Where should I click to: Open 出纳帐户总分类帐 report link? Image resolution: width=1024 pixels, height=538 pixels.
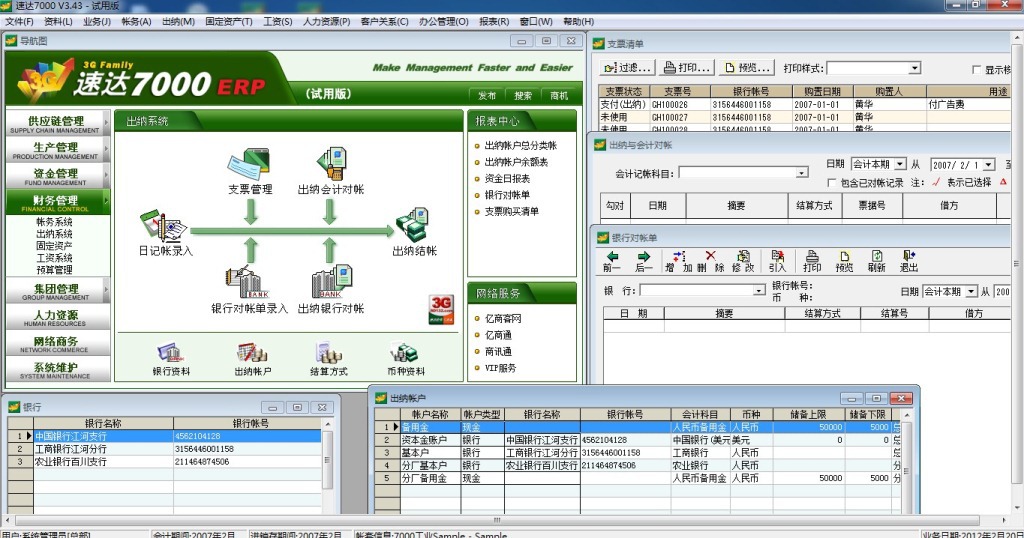520,146
